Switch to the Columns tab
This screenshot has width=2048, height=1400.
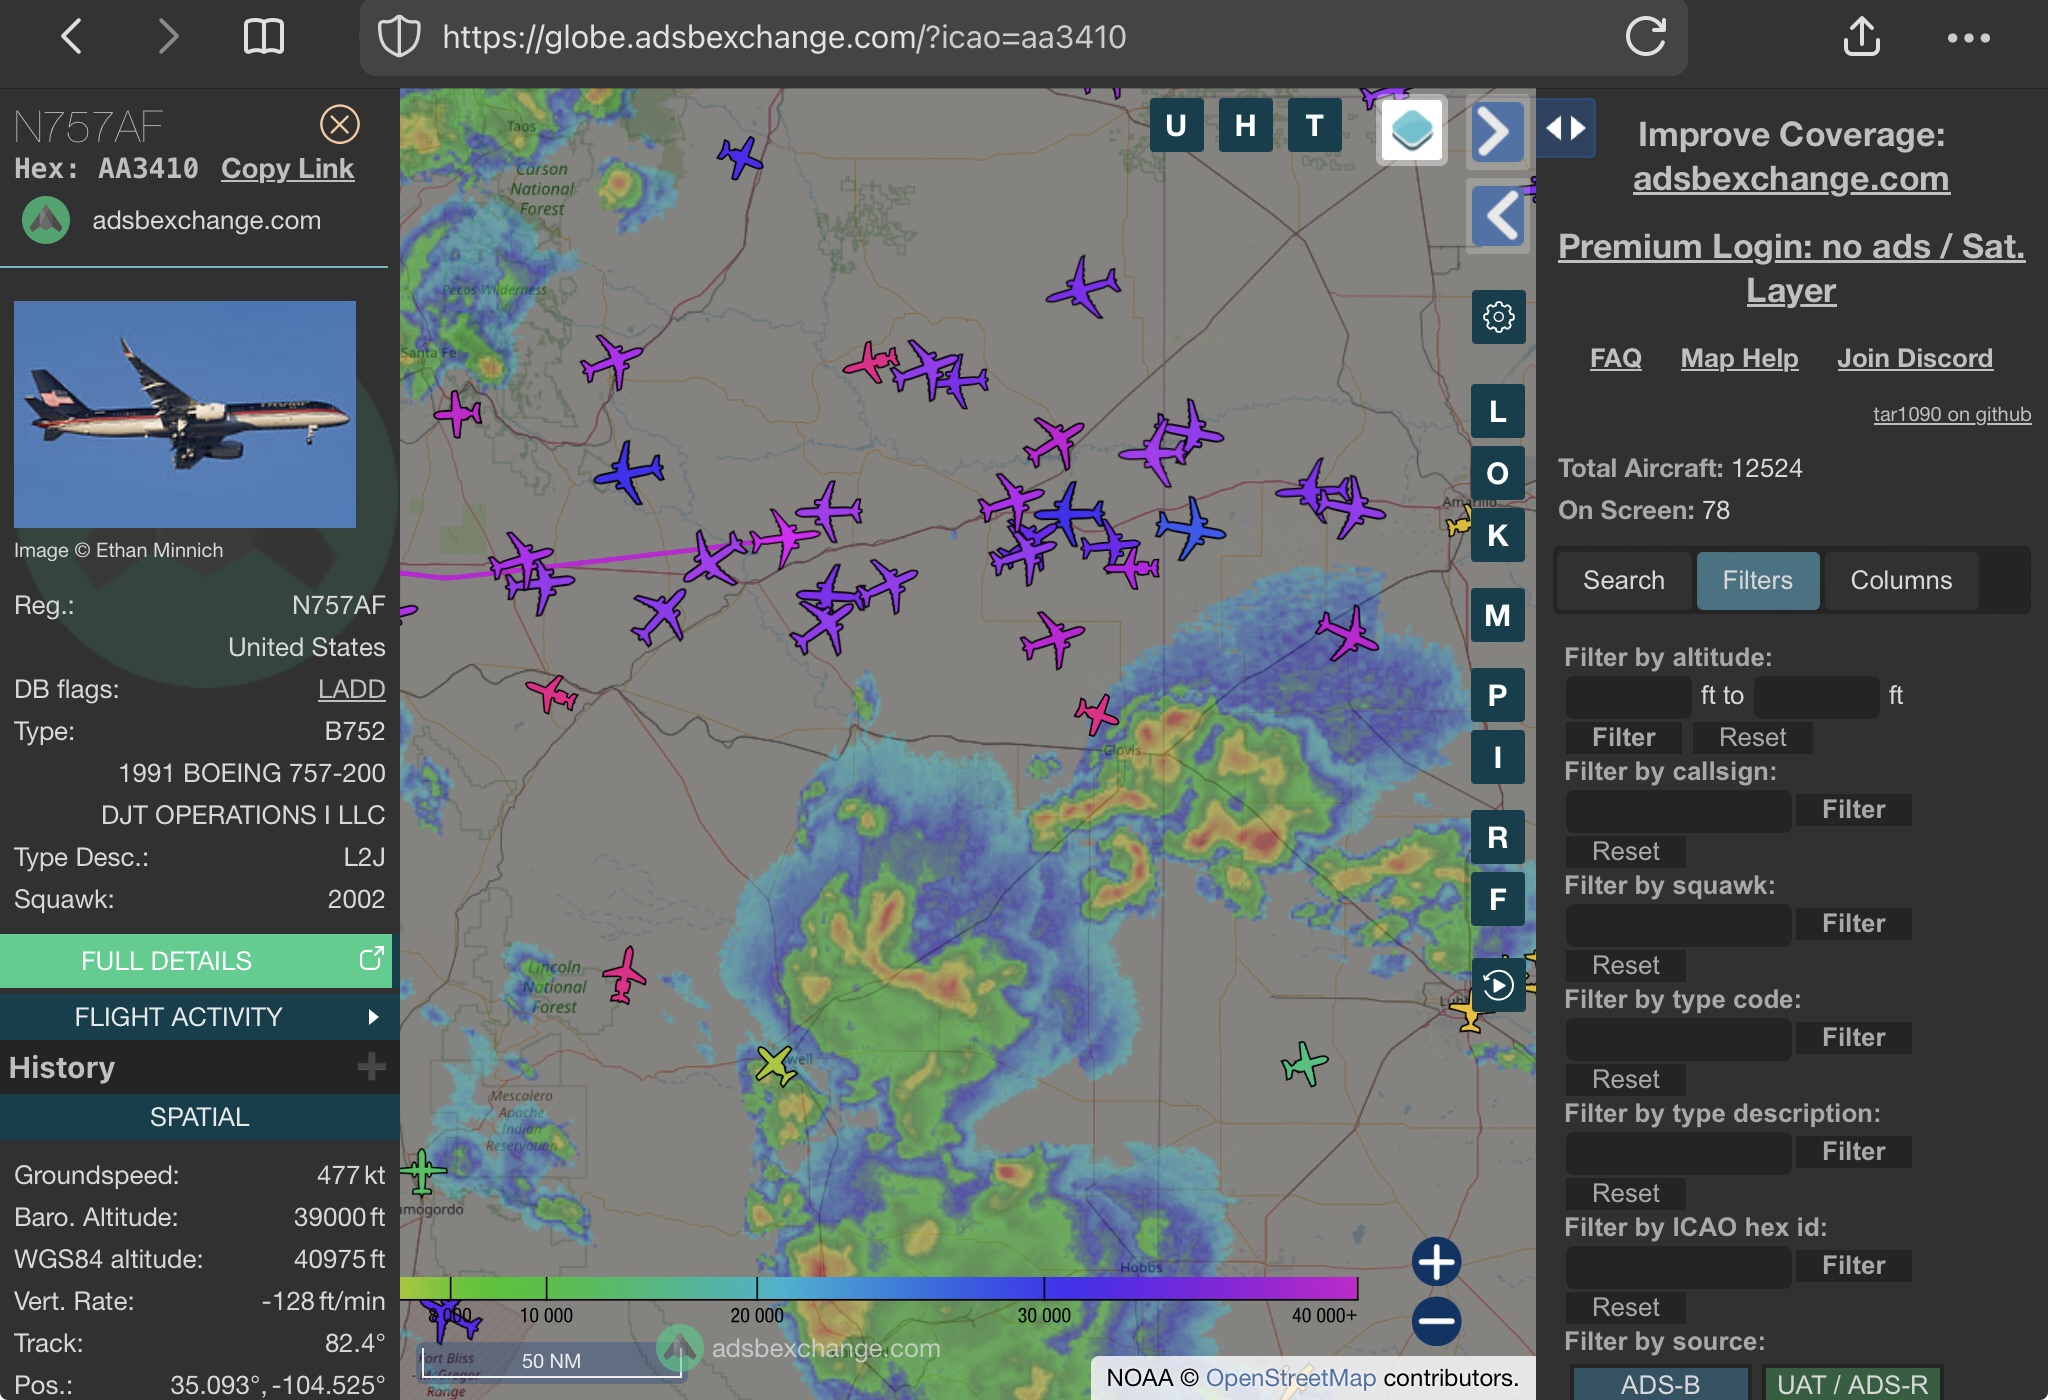click(1901, 580)
